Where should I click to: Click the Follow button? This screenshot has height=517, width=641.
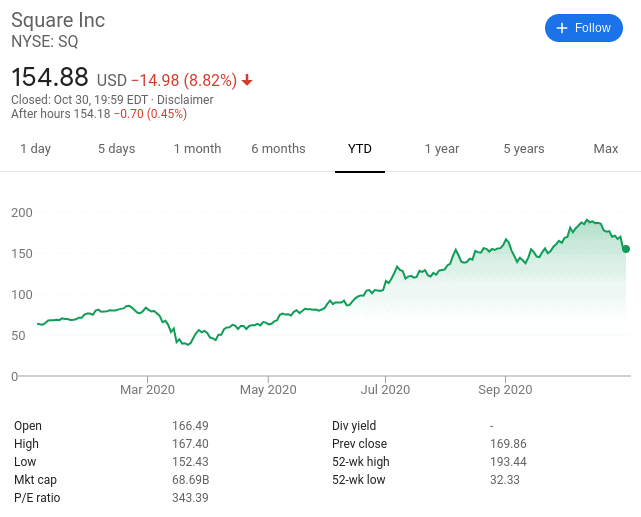point(583,28)
